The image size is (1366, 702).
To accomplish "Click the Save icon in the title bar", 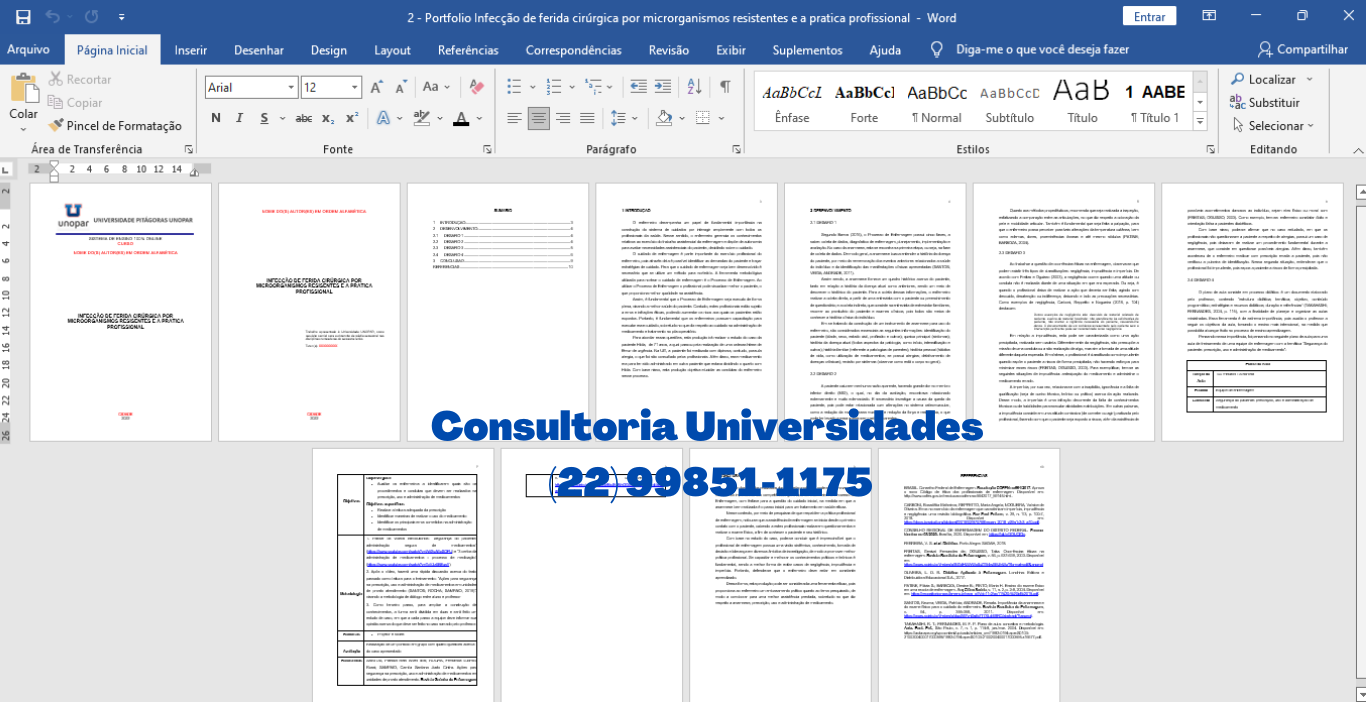I will click(x=23, y=17).
